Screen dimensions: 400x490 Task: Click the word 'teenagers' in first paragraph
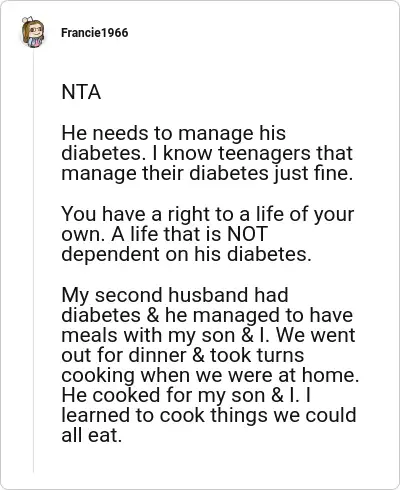click(265, 154)
